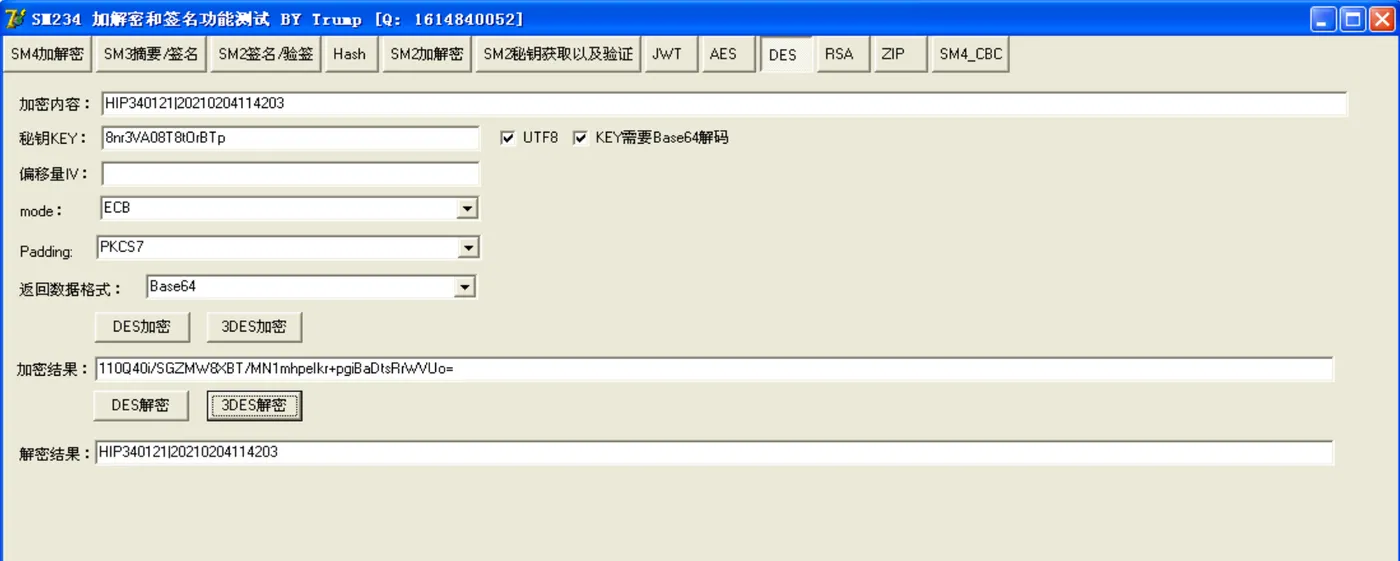
Task: Focus the 加密内容 input field
Action: 724,104
